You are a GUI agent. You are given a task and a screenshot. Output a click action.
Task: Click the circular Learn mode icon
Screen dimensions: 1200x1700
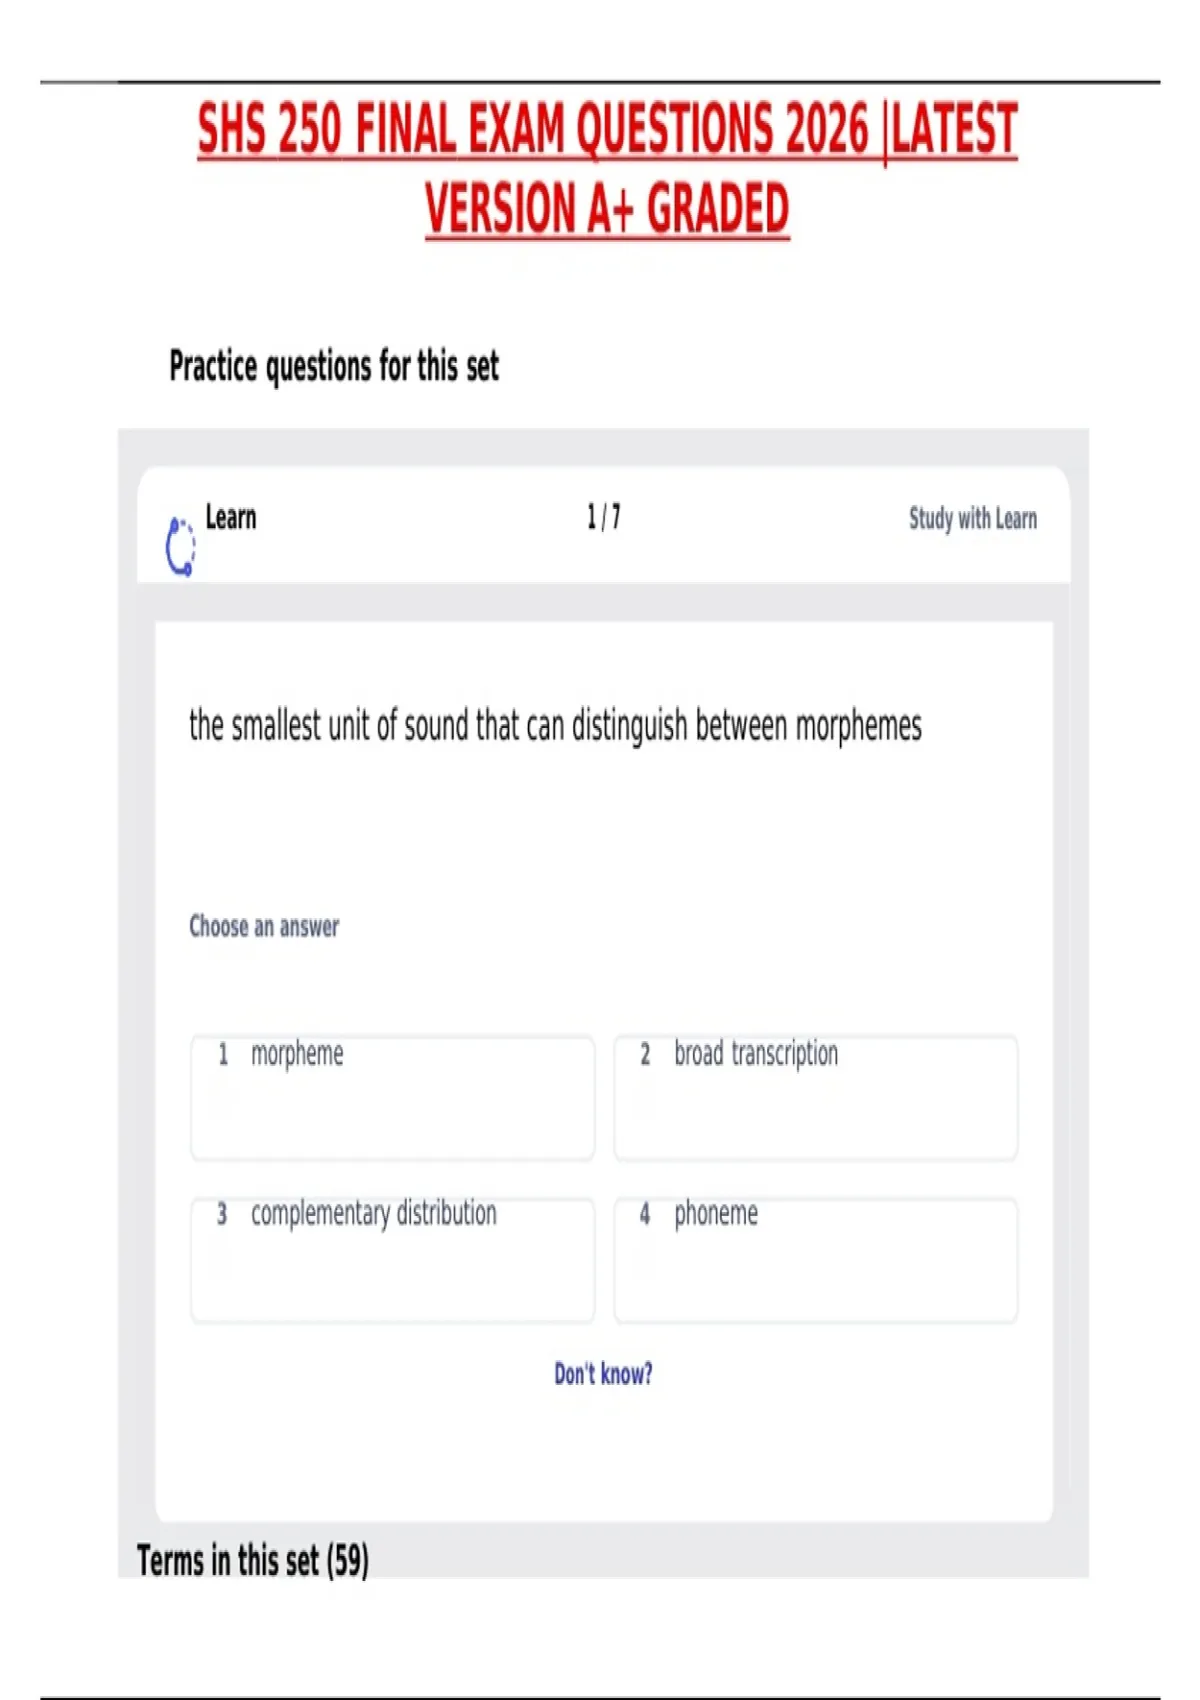180,546
